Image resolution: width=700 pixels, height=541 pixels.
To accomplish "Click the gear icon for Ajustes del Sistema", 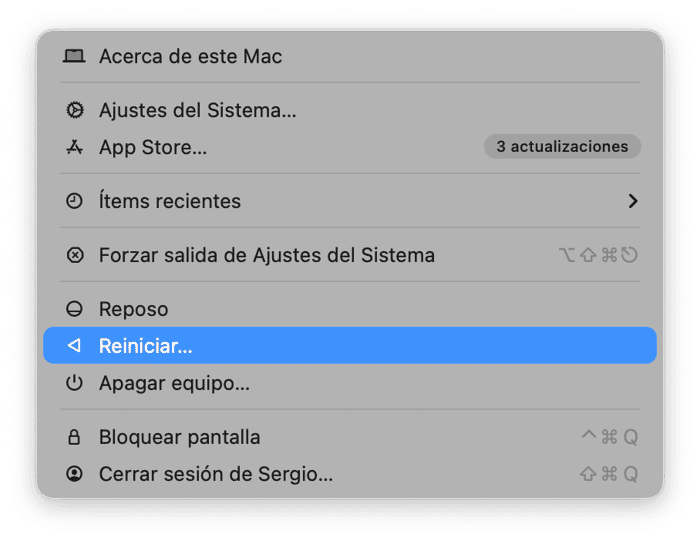I will point(74,111).
